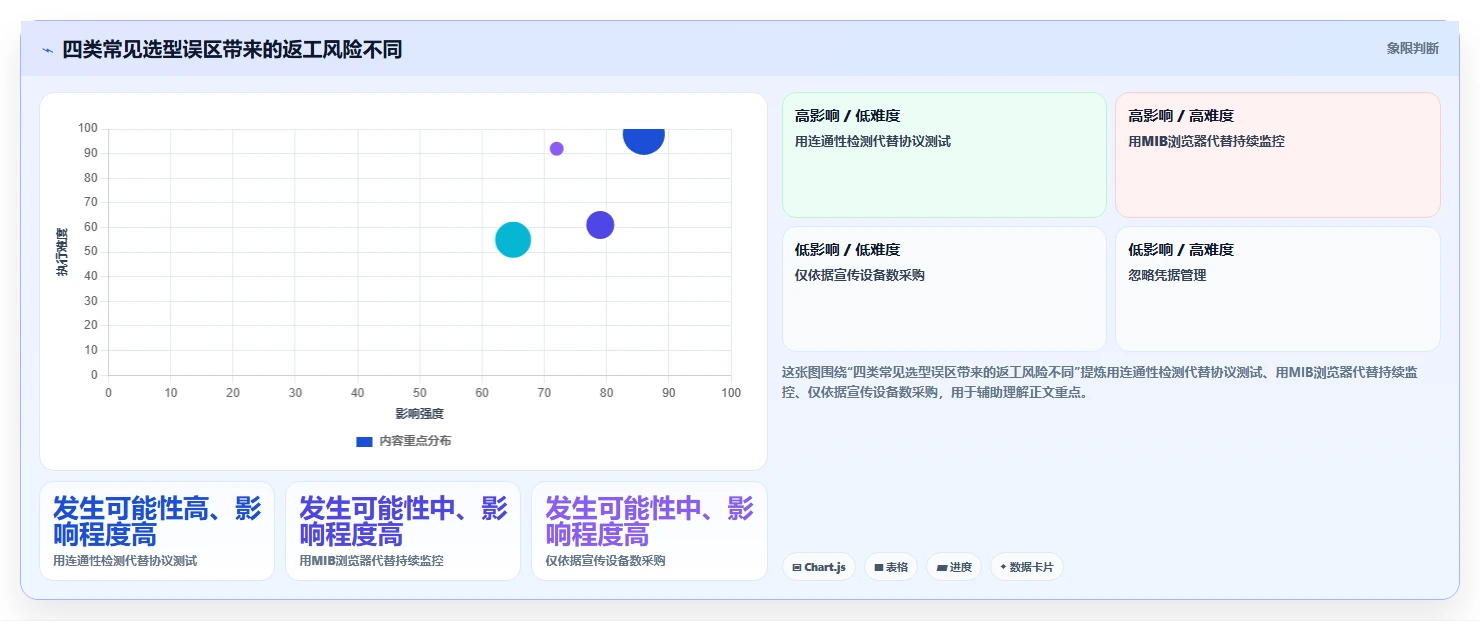Click the indigo bubble near impact 79
This screenshot has height=621, width=1480.
tap(600, 225)
